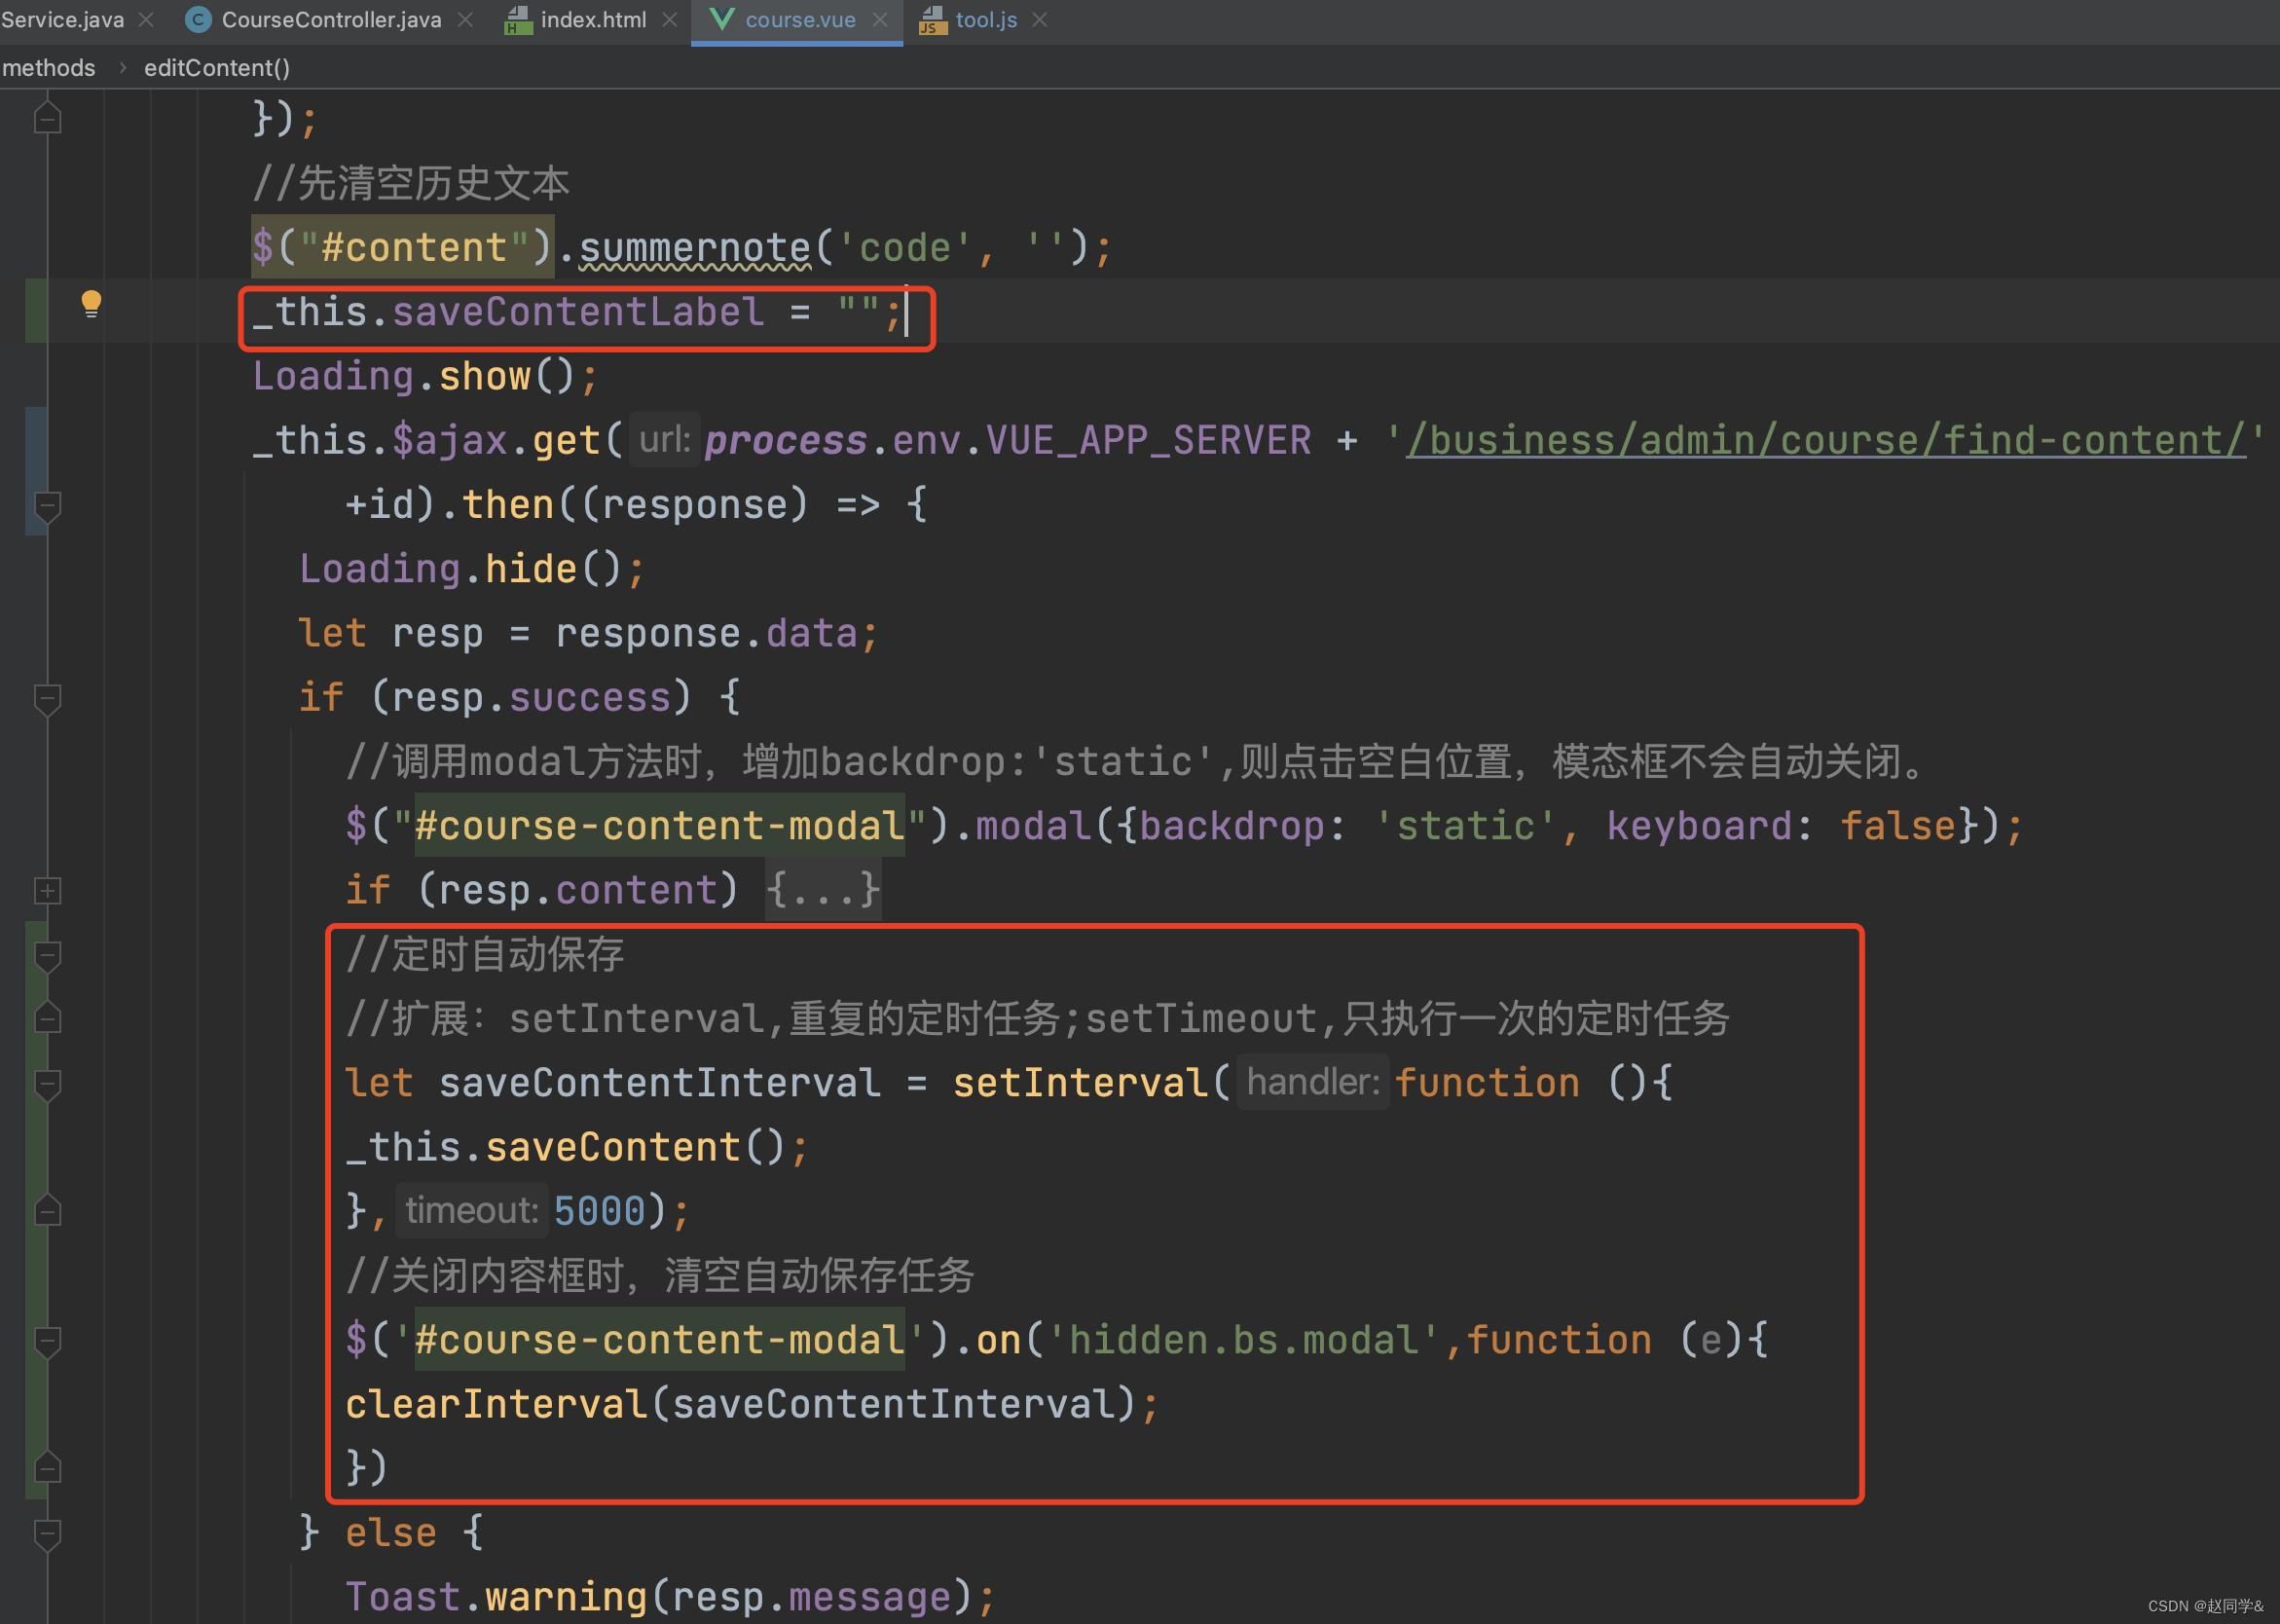Click the methods breadcrumb
This screenshot has height=1624, width=2280.
tap(49, 68)
